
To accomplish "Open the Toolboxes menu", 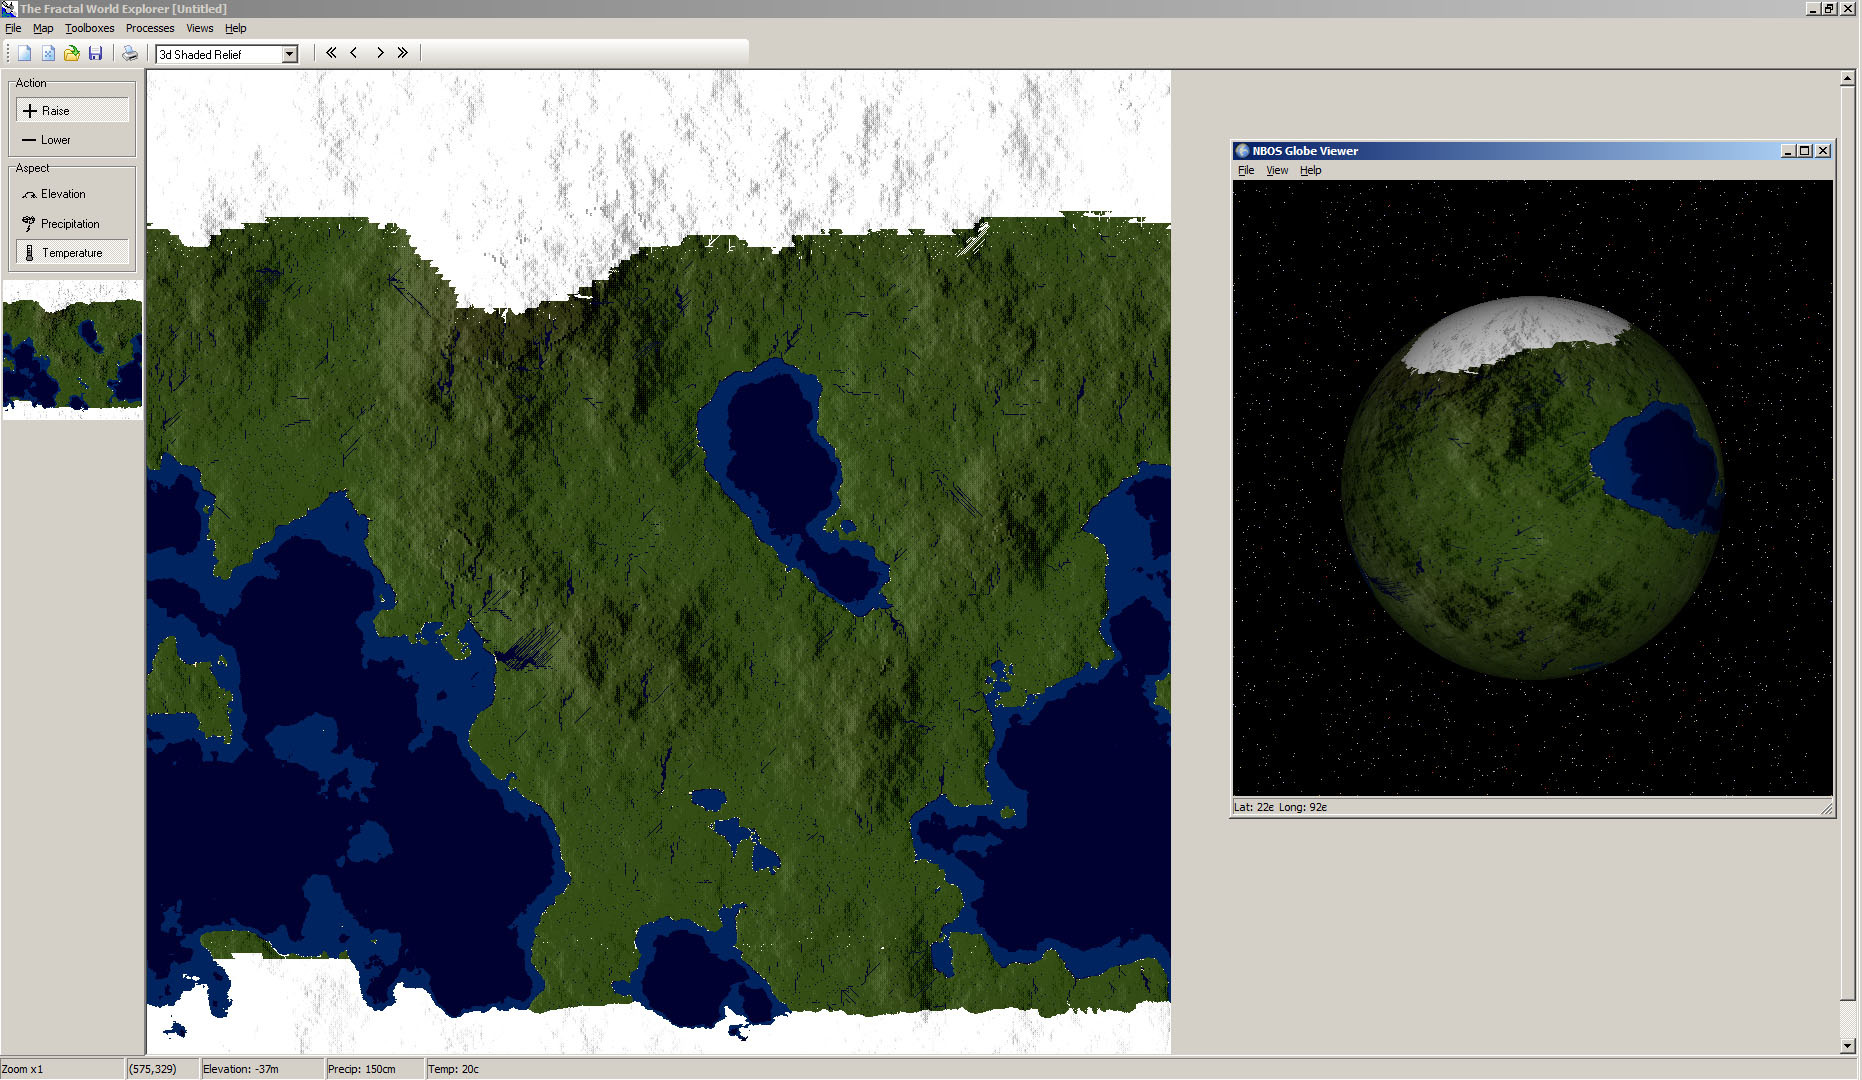I will pyautogui.click(x=90, y=28).
